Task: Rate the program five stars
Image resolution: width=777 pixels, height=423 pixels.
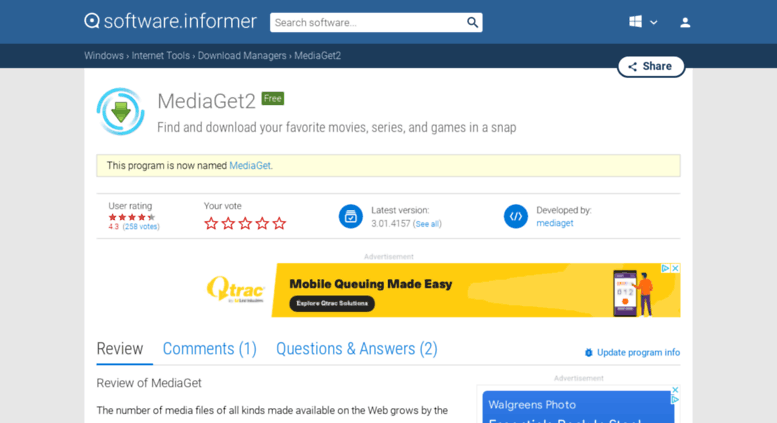Action: pos(279,223)
